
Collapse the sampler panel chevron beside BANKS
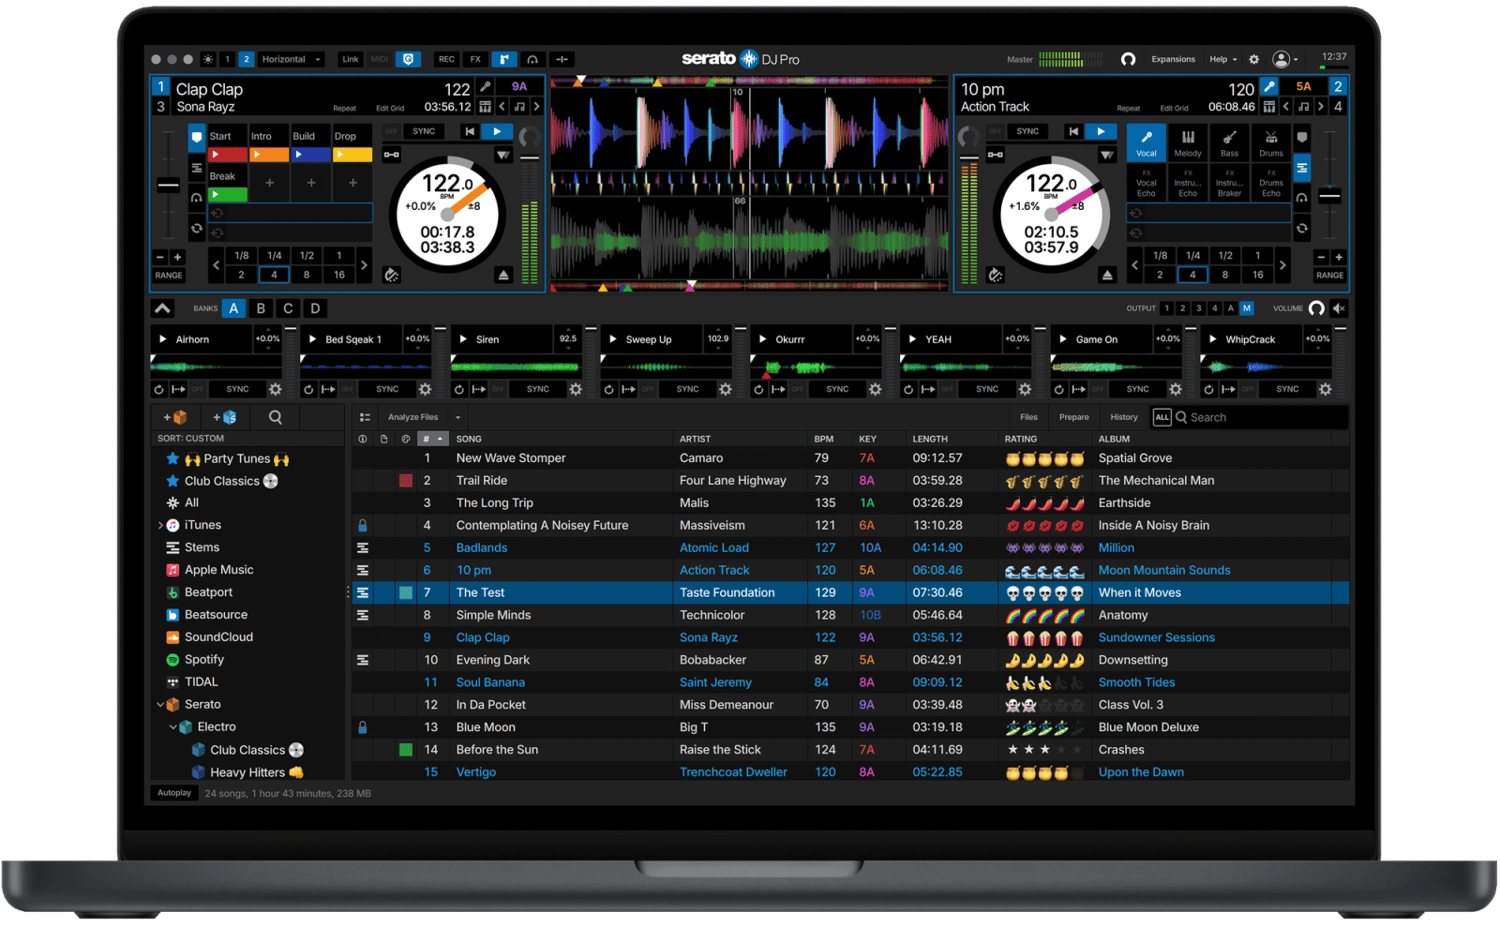coord(162,308)
